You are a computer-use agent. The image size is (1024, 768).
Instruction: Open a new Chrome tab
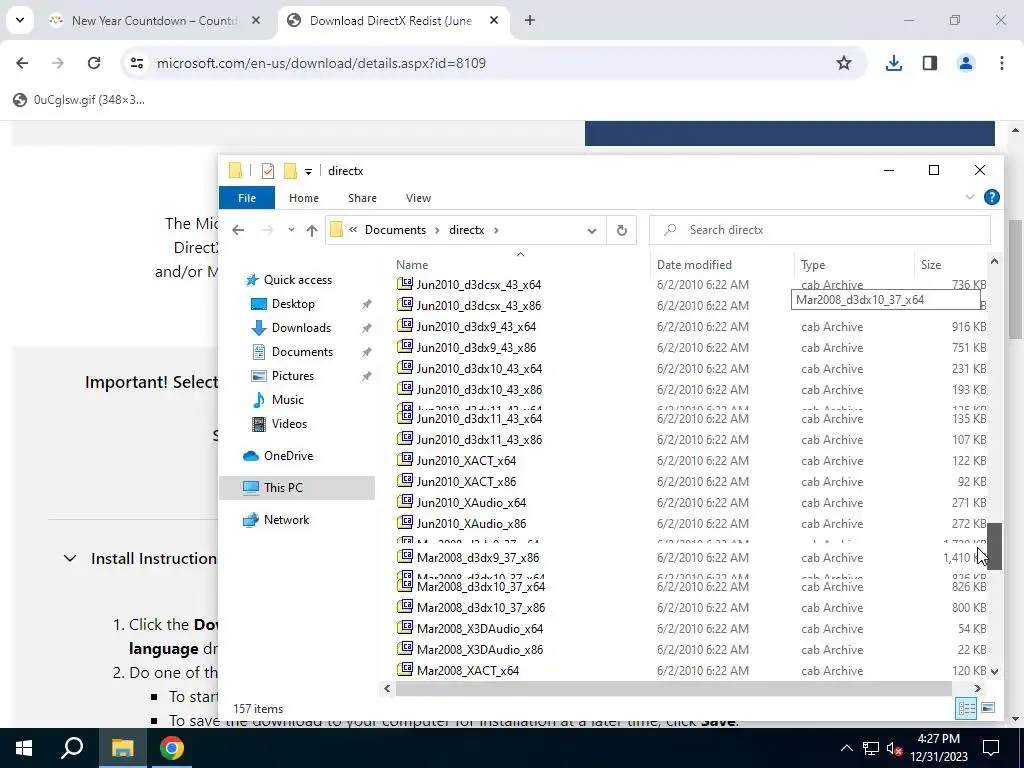pyautogui.click(x=530, y=21)
